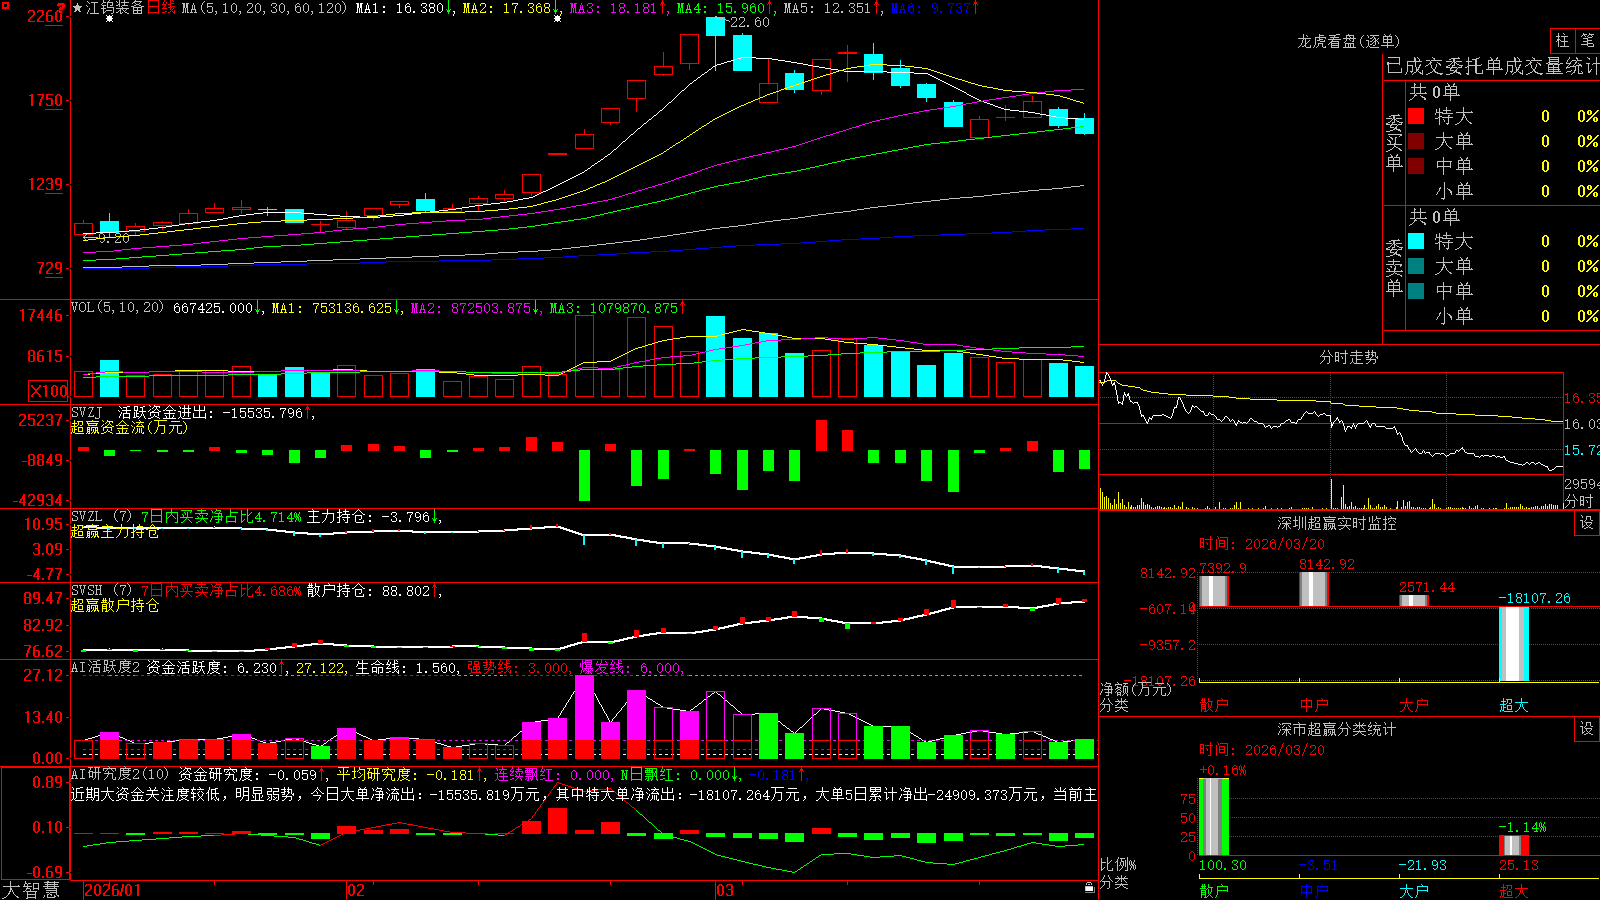This screenshot has width=1600, height=900.
Task: Click the cyan 特大 sell order swatch
Action: pos(1416,241)
